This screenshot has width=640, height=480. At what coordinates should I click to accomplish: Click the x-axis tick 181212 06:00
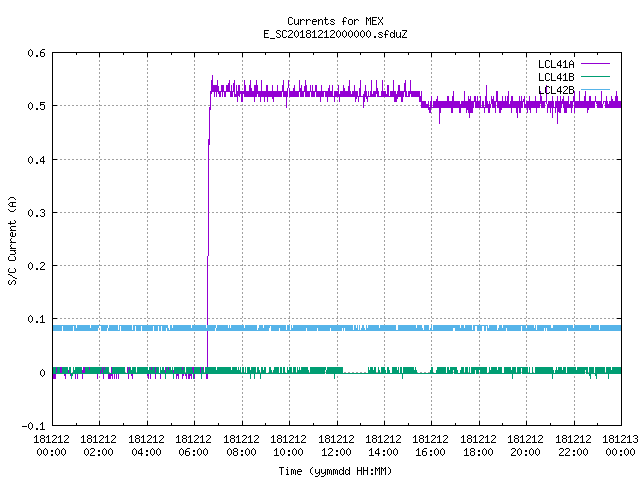pyautogui.click(x=193, y=445)
